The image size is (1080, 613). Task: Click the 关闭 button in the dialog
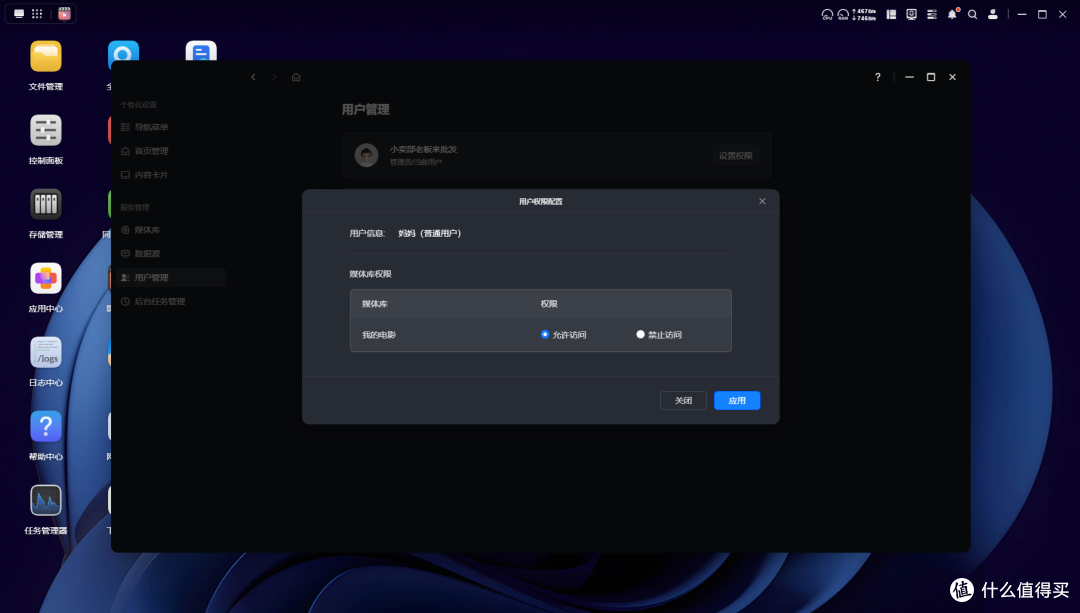pyautogui.click(x=683, y=400)
